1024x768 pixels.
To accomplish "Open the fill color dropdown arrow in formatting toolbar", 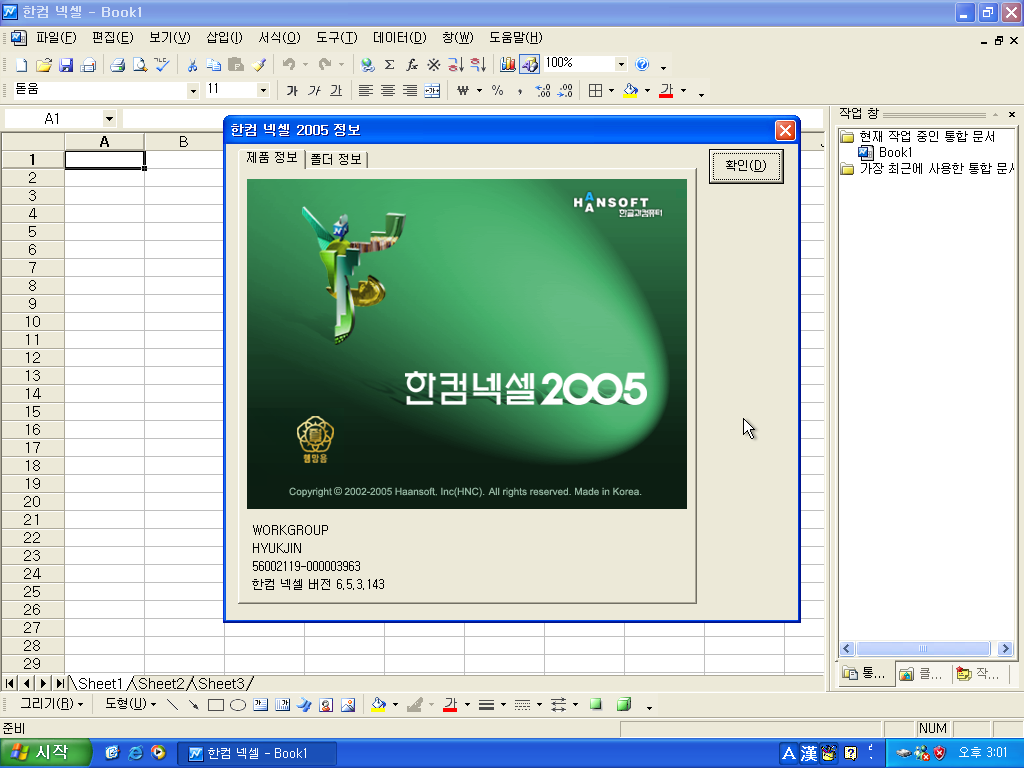I will pyautogui.click(x=647, y=91).
